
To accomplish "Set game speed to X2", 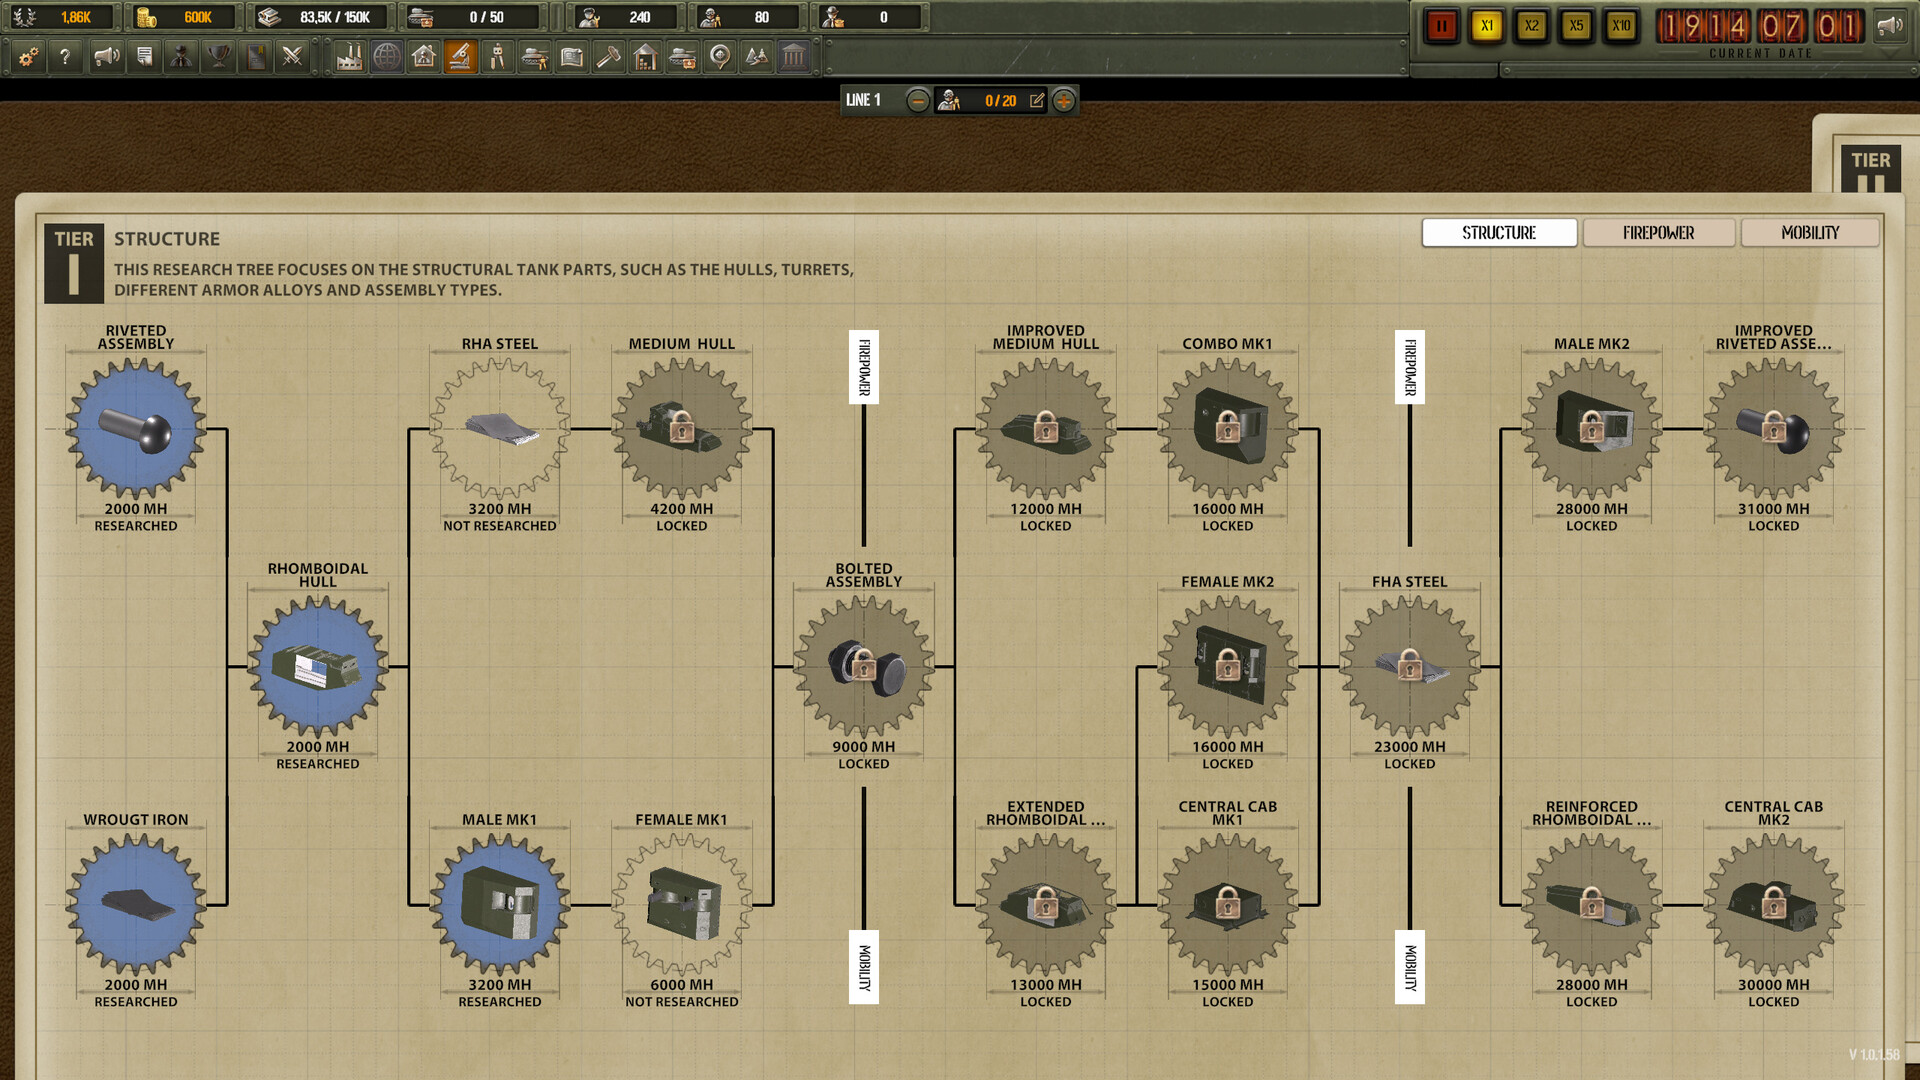I will click(1531, 26).
